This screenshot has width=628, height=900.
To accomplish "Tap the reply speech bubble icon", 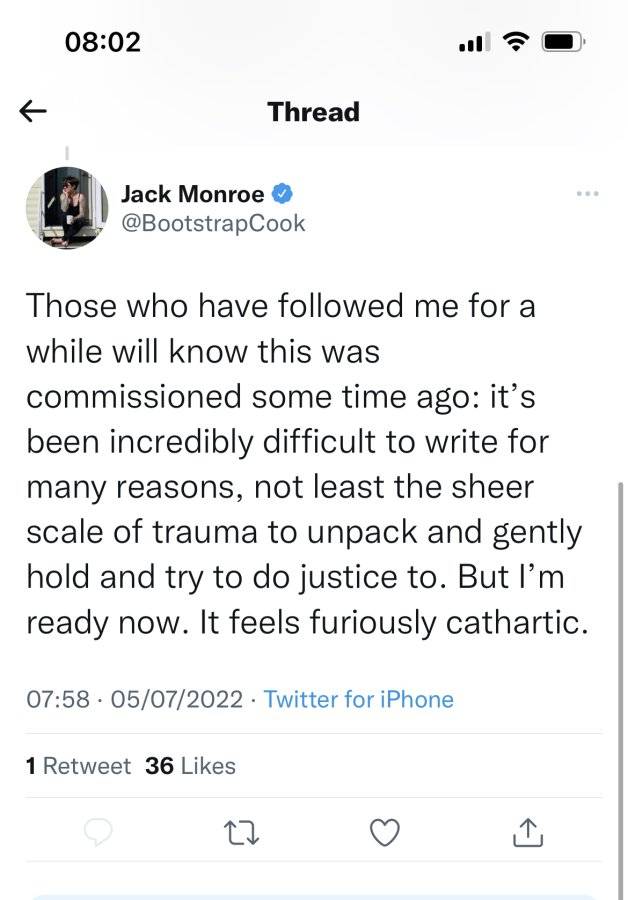I will 98,832.
